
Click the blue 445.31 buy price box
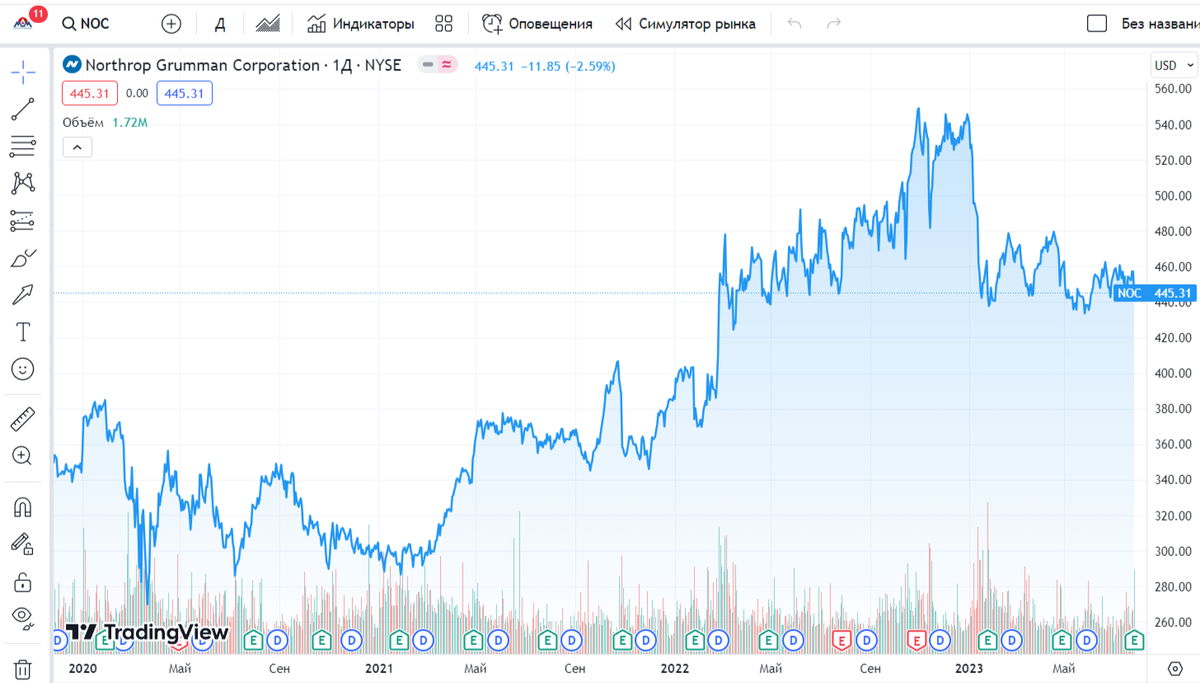(184, 93)
